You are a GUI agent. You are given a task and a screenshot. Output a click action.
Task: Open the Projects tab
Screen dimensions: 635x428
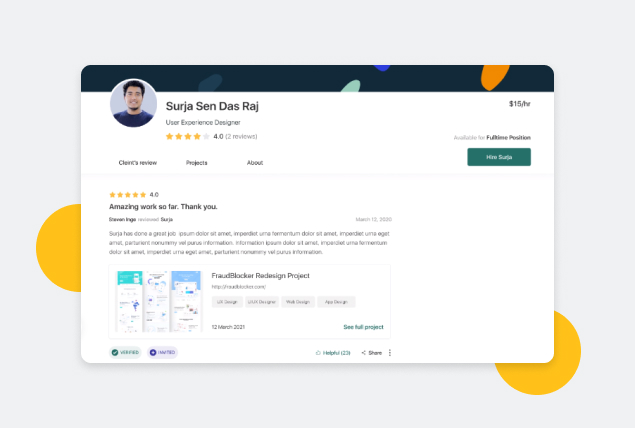click(197, 163)
